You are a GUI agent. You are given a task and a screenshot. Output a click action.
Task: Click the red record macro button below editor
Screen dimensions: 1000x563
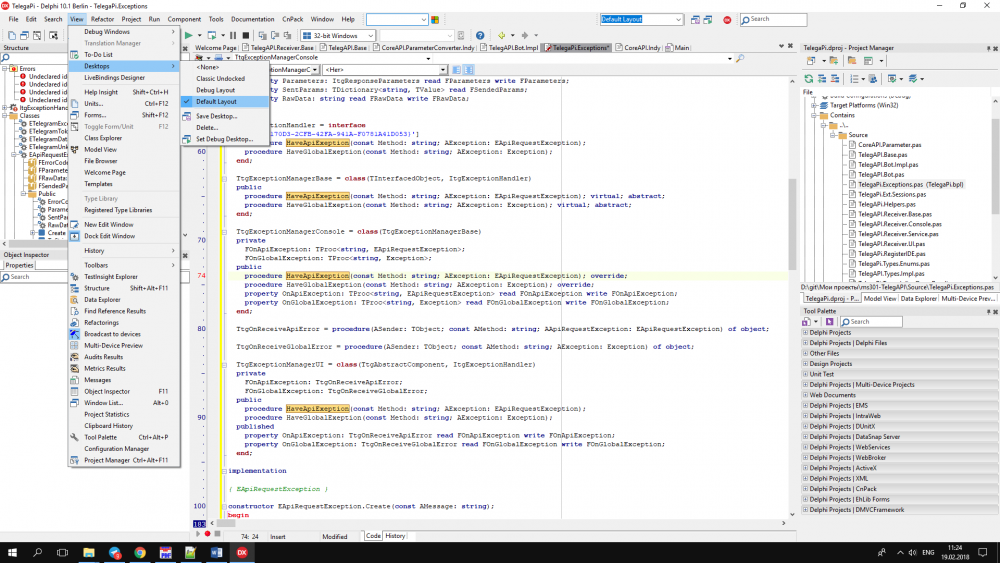click(207, 534)
